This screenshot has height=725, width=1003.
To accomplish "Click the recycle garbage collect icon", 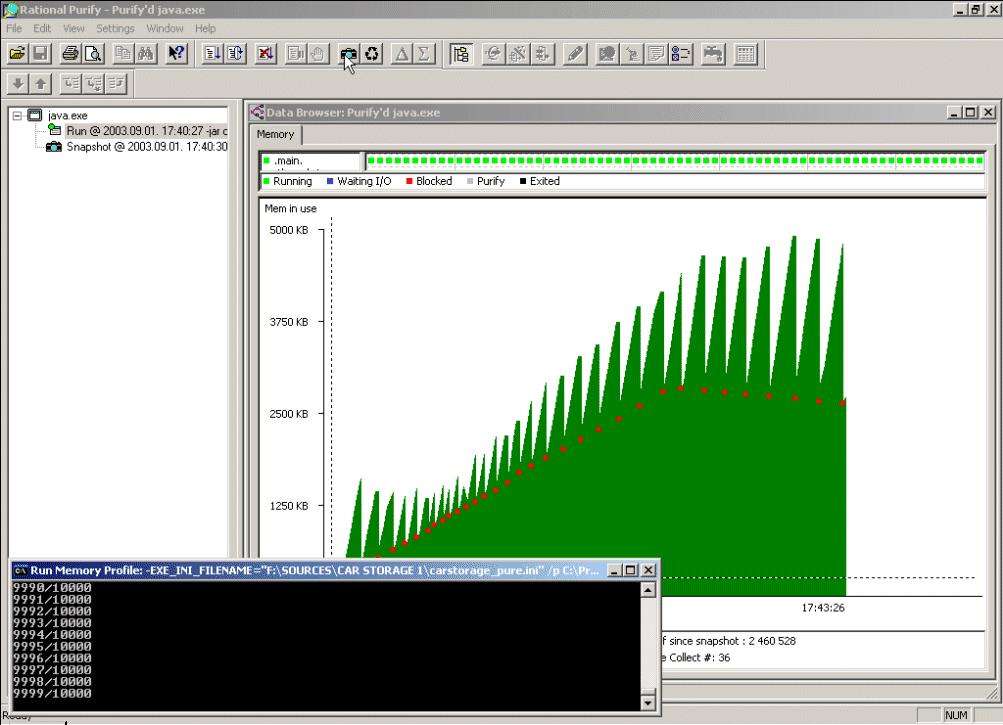I will (372, 54).
